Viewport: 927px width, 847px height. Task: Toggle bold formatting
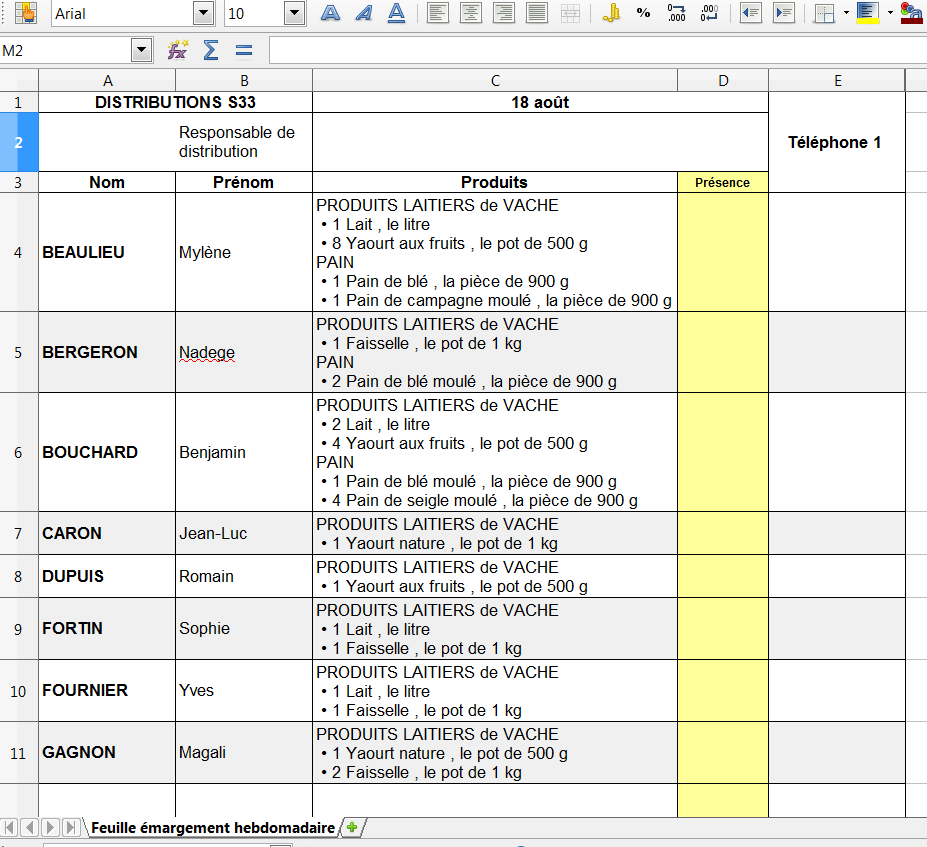(330, 13)
